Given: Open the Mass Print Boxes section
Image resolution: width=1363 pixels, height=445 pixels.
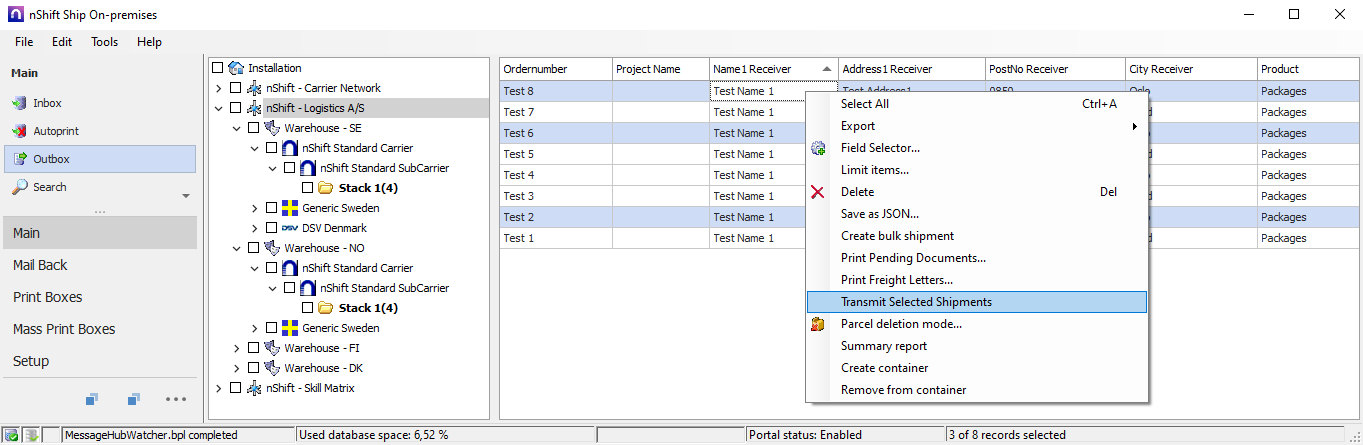Looking at the screenshot, I should coord(64,329).
